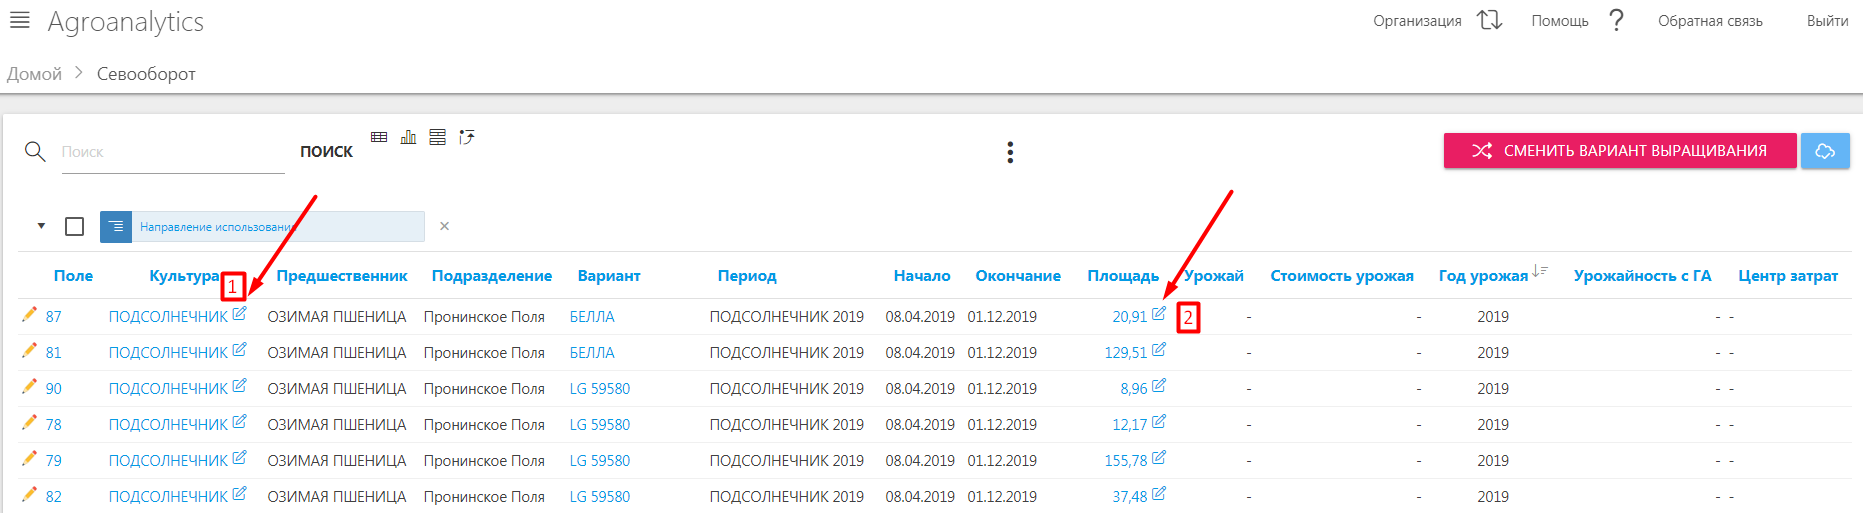This screenshot has height=513, width=1863.
Task: Sort by Год урожая column header
Action: (x=1483, y=276)
